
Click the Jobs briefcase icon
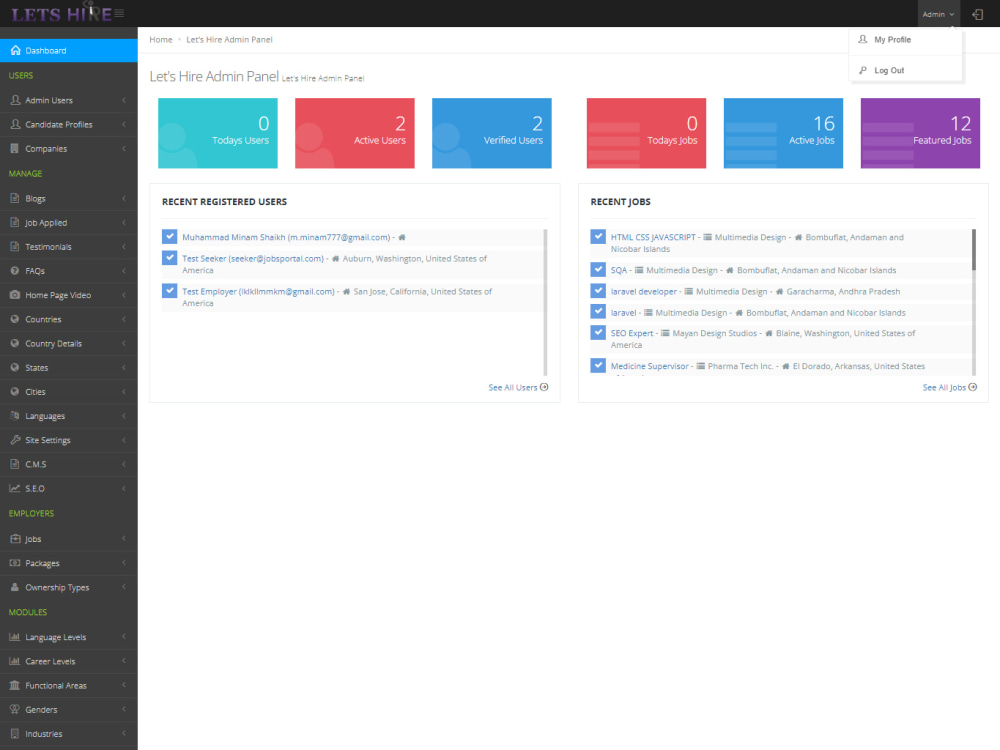[x=15, y=539]
